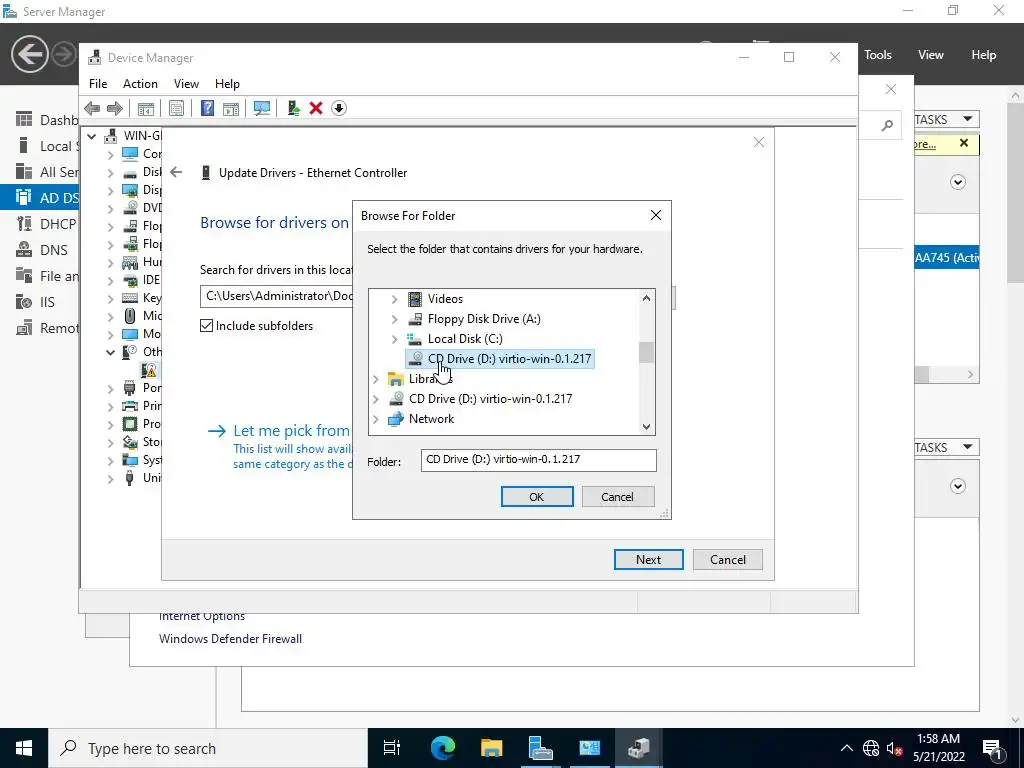Open Properties toolbar icon in Device Manager
This screenshot has width=1024, height=768.
point(176,108)
